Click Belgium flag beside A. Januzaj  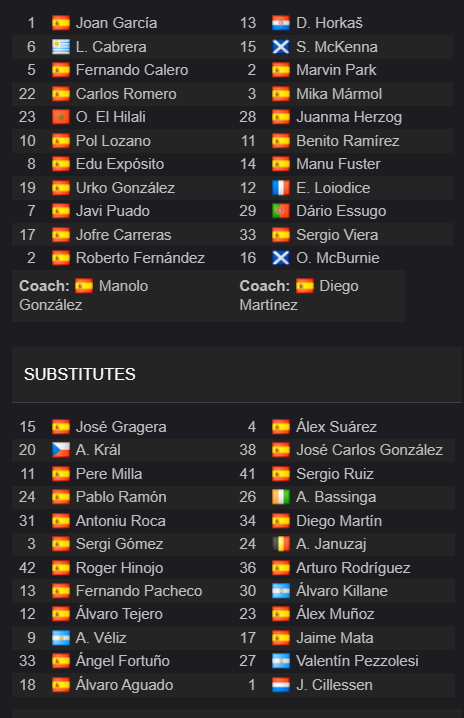point(281,544)
